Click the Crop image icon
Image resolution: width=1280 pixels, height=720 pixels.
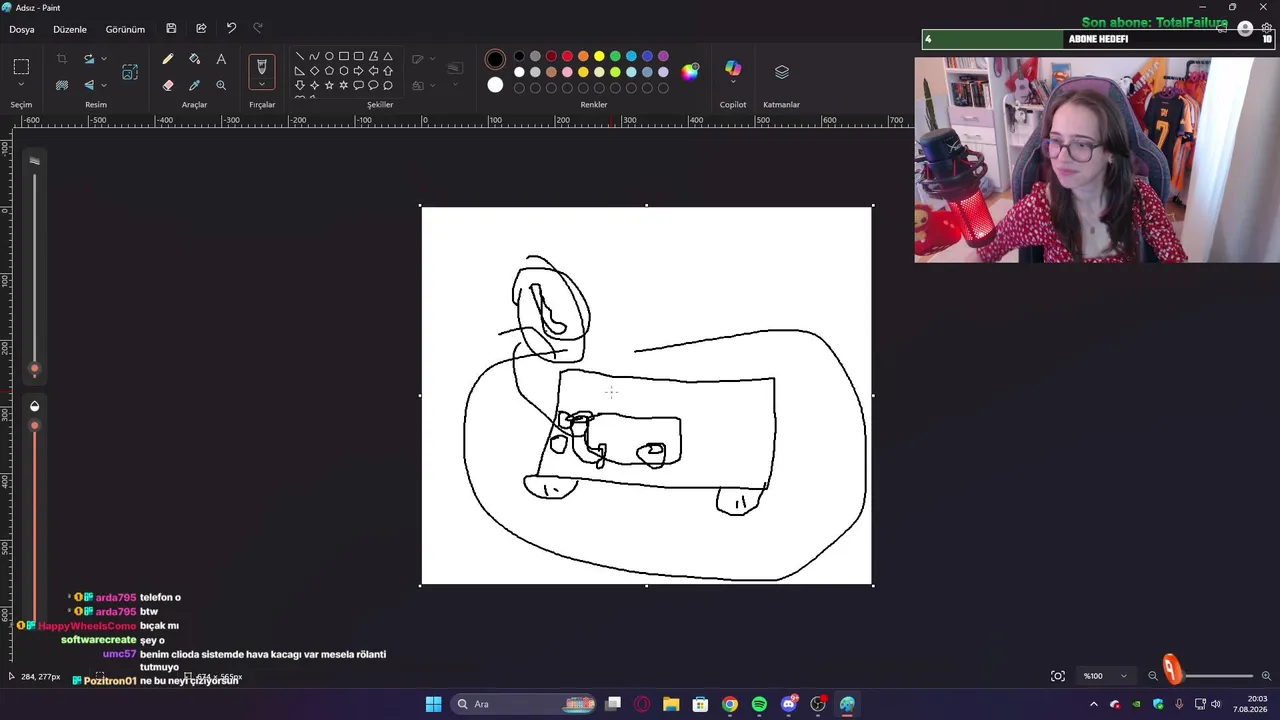(x=62, y=60)
